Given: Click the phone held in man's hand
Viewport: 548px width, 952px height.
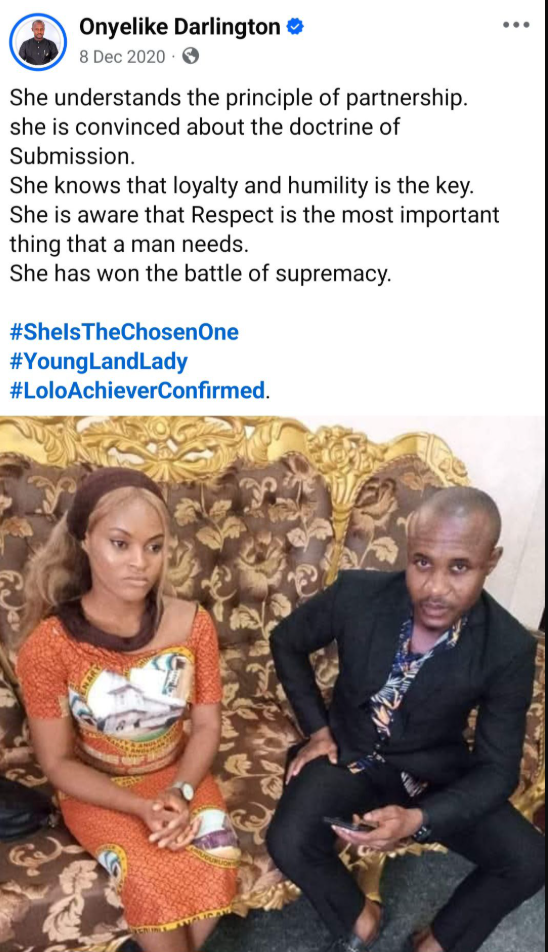Looking at the screenshot, I should (x=348, y=824).
